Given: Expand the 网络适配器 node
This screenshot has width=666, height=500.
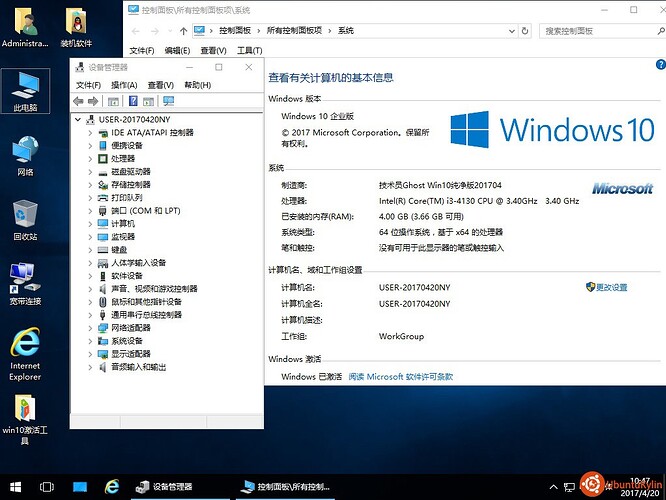Looking at the screenshot, I should pyautogui.click(x=90, y=328).
